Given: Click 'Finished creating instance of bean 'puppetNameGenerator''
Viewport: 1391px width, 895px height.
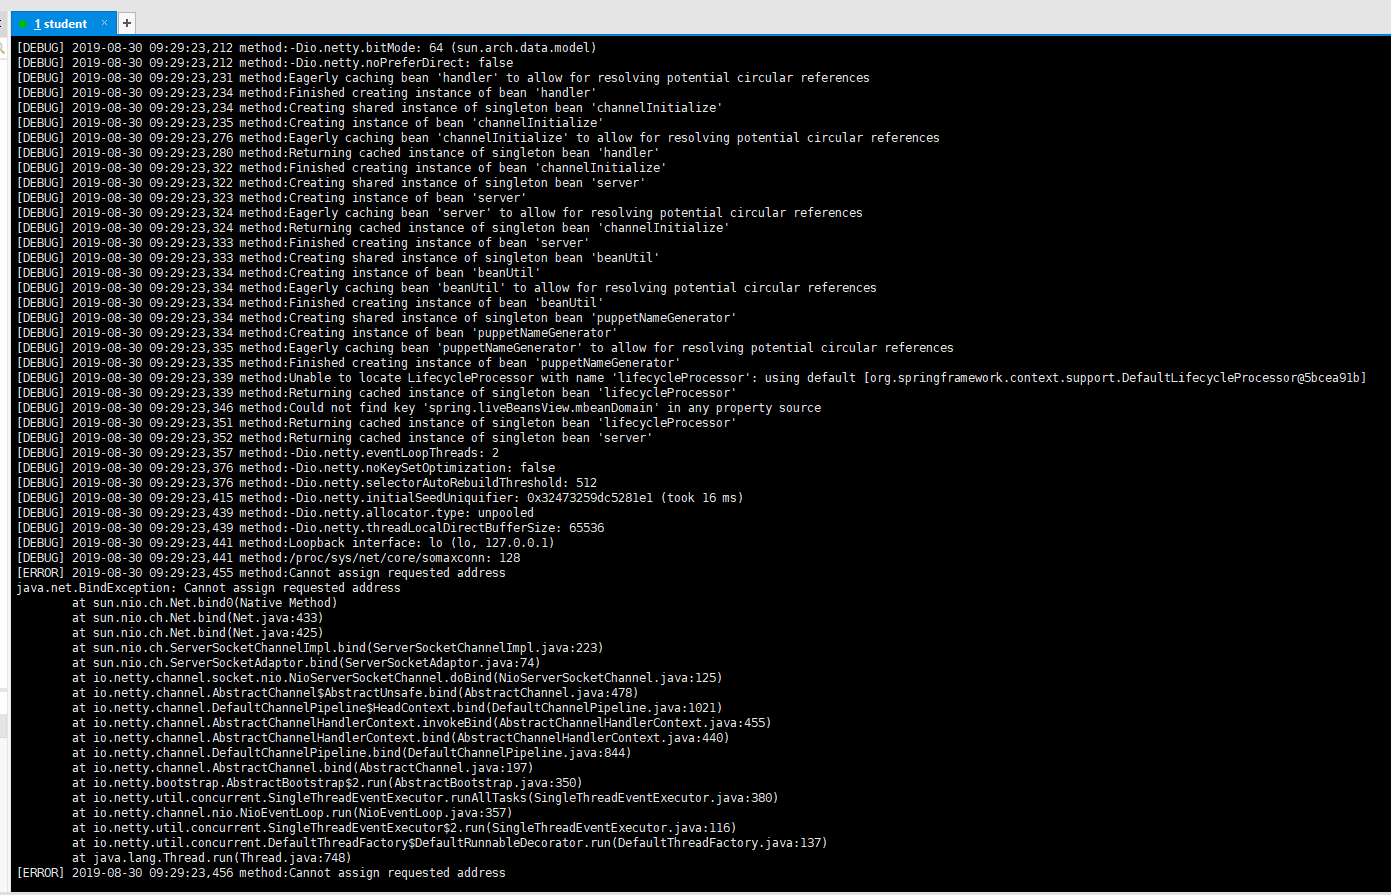Looking at the screenshot, I should [349, 363].
